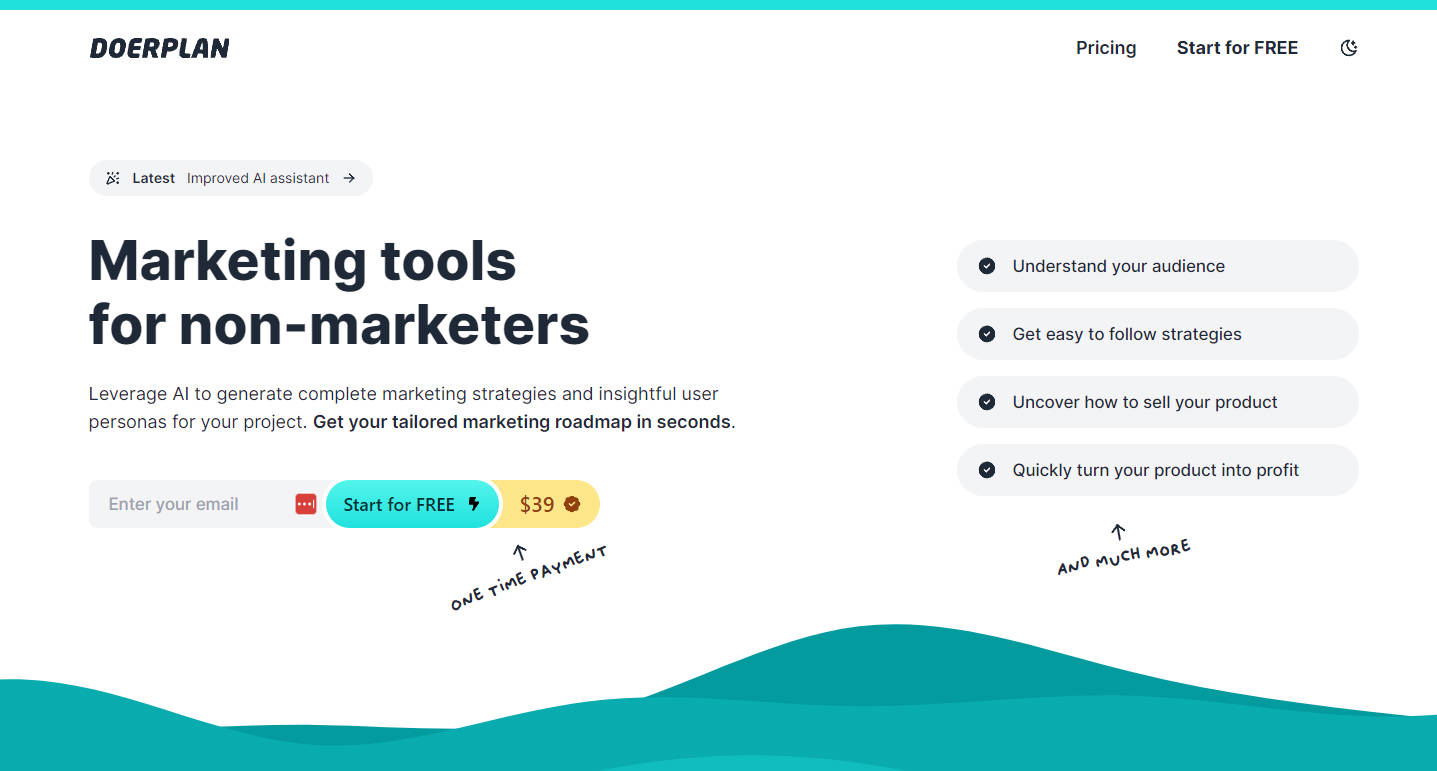Click checkmark beside Get easy to follow strategies
The height and width of the screenshot is (771, 1437).
click(x=987, y=334)
